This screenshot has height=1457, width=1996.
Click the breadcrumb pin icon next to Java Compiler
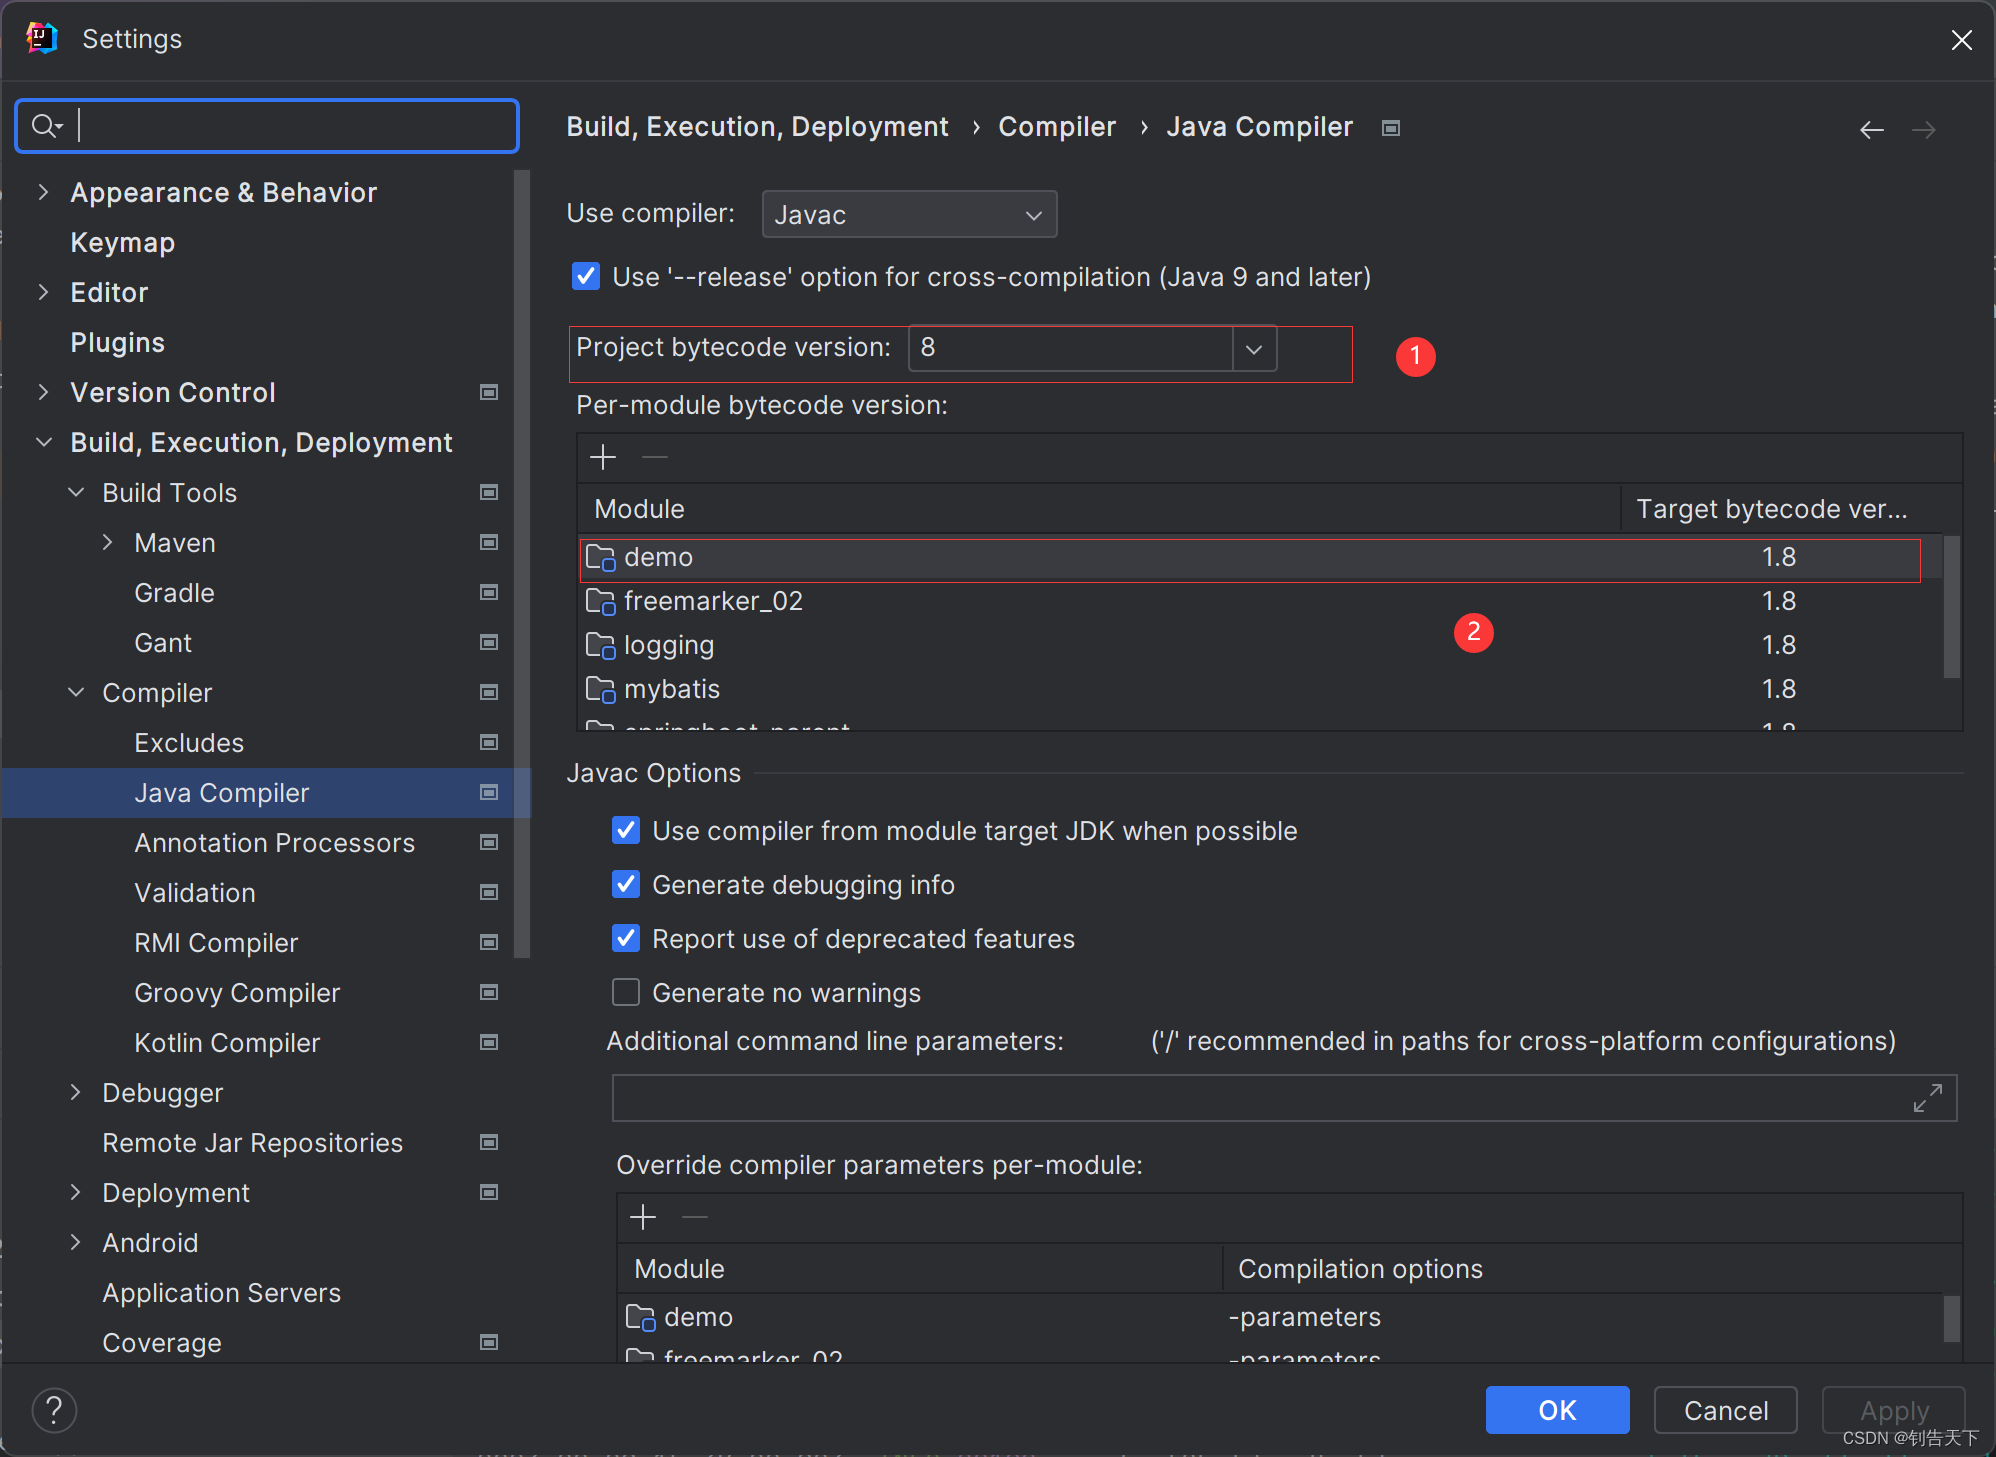[x=1392, y=127]
